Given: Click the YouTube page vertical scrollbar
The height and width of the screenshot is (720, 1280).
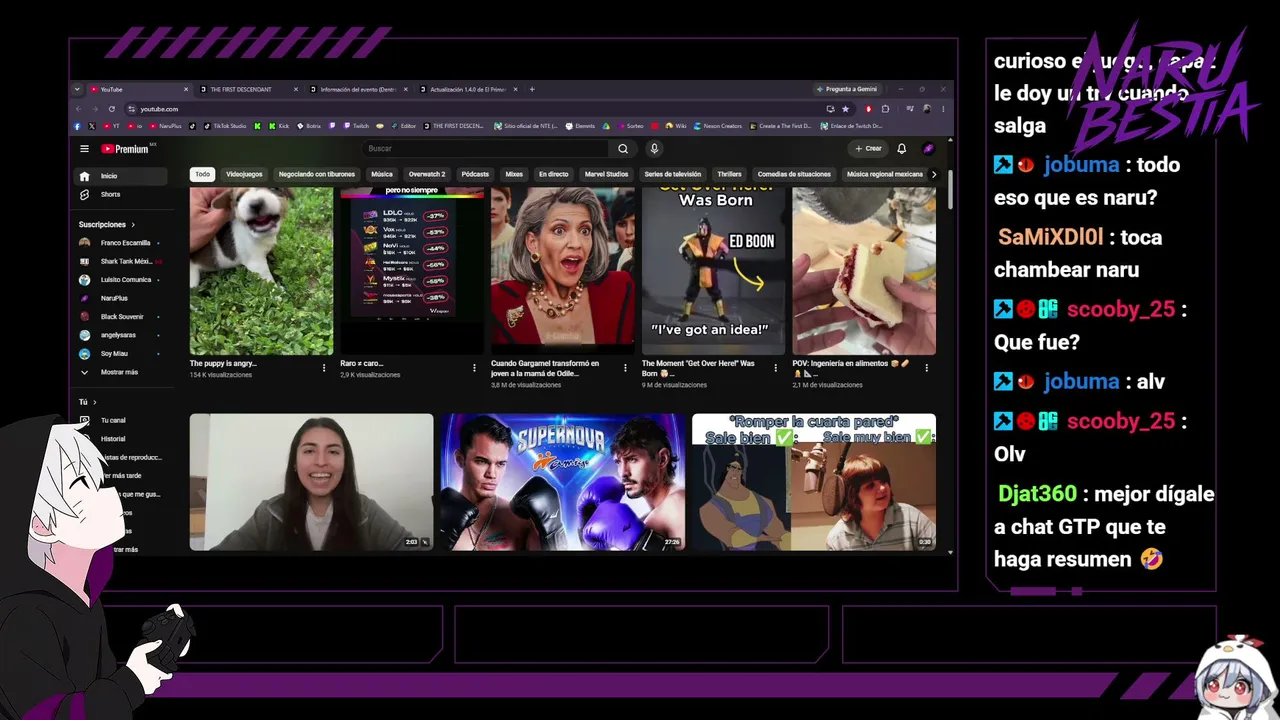Looking at the screenshot, I should click(950, 190).
